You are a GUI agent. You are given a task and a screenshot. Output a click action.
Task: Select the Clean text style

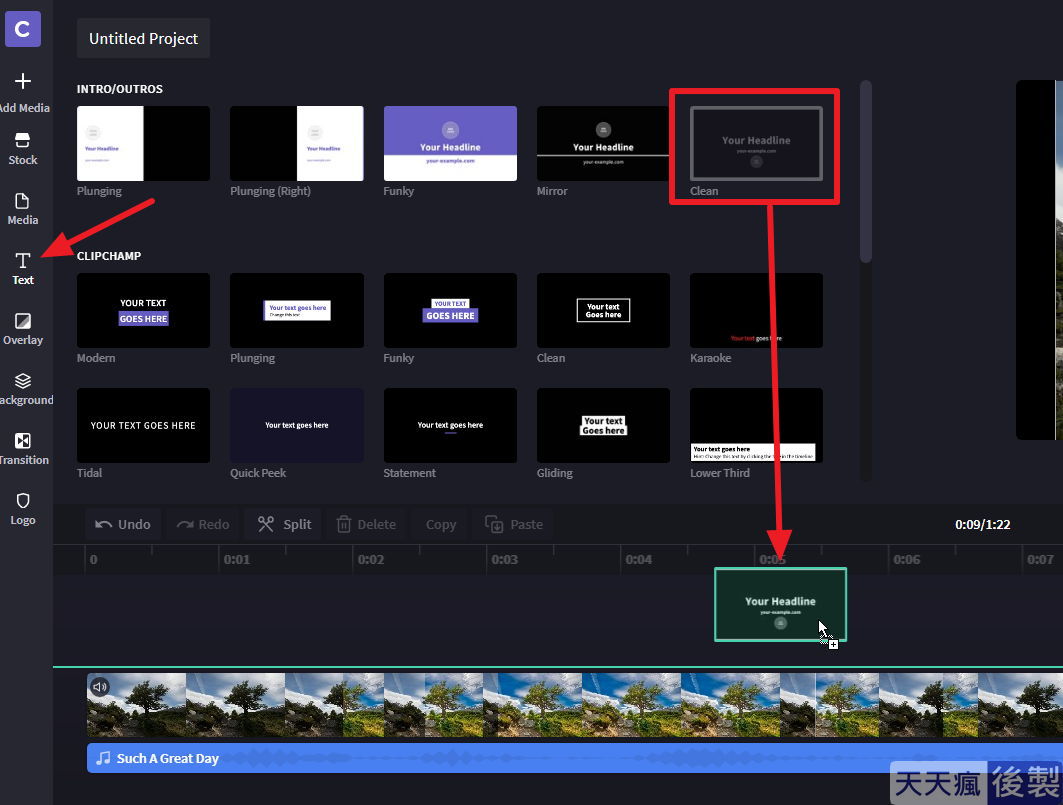603,311
